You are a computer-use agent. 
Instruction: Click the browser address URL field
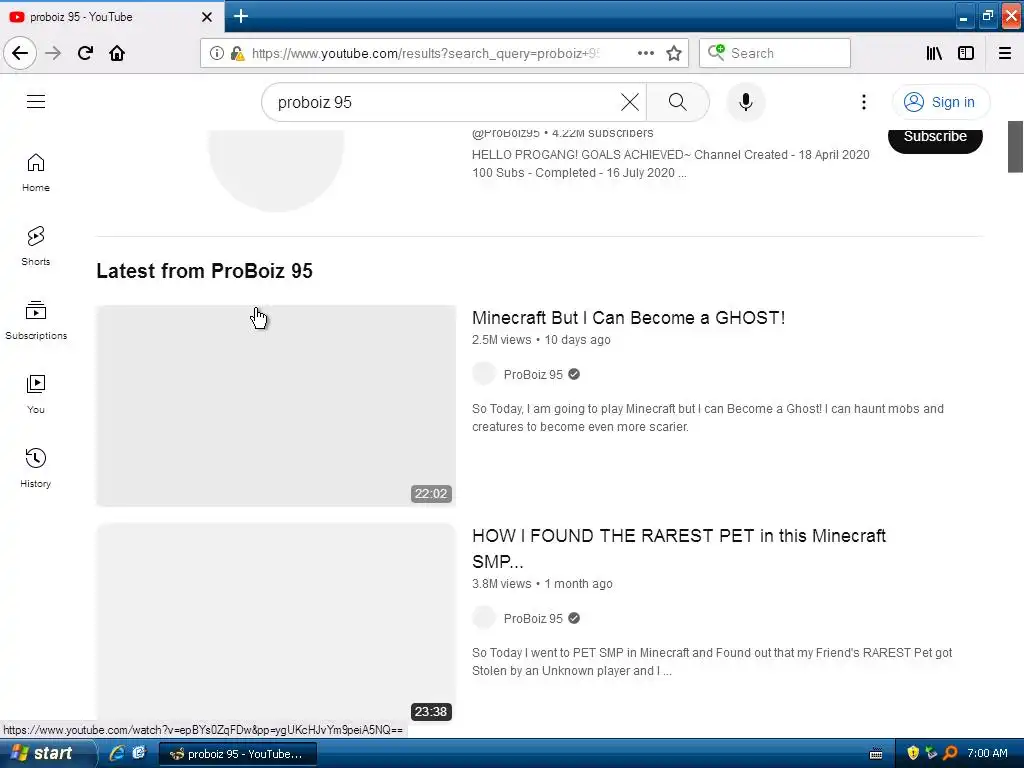[x=424, y=53]
